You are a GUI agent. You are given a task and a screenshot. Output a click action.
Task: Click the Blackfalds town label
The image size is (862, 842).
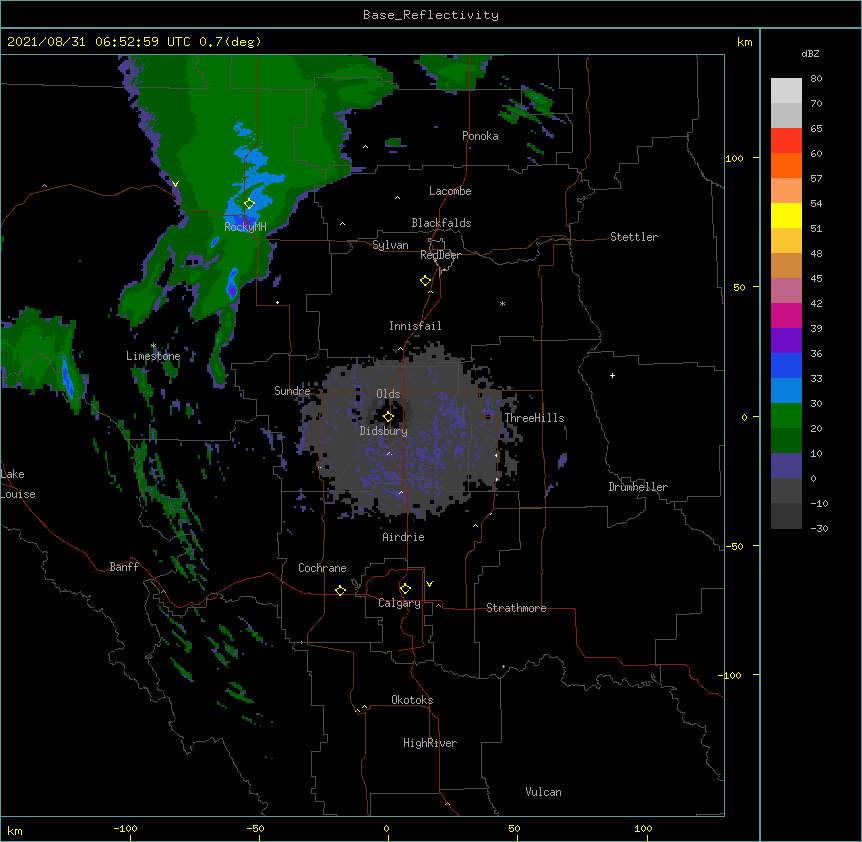[441, 223]
